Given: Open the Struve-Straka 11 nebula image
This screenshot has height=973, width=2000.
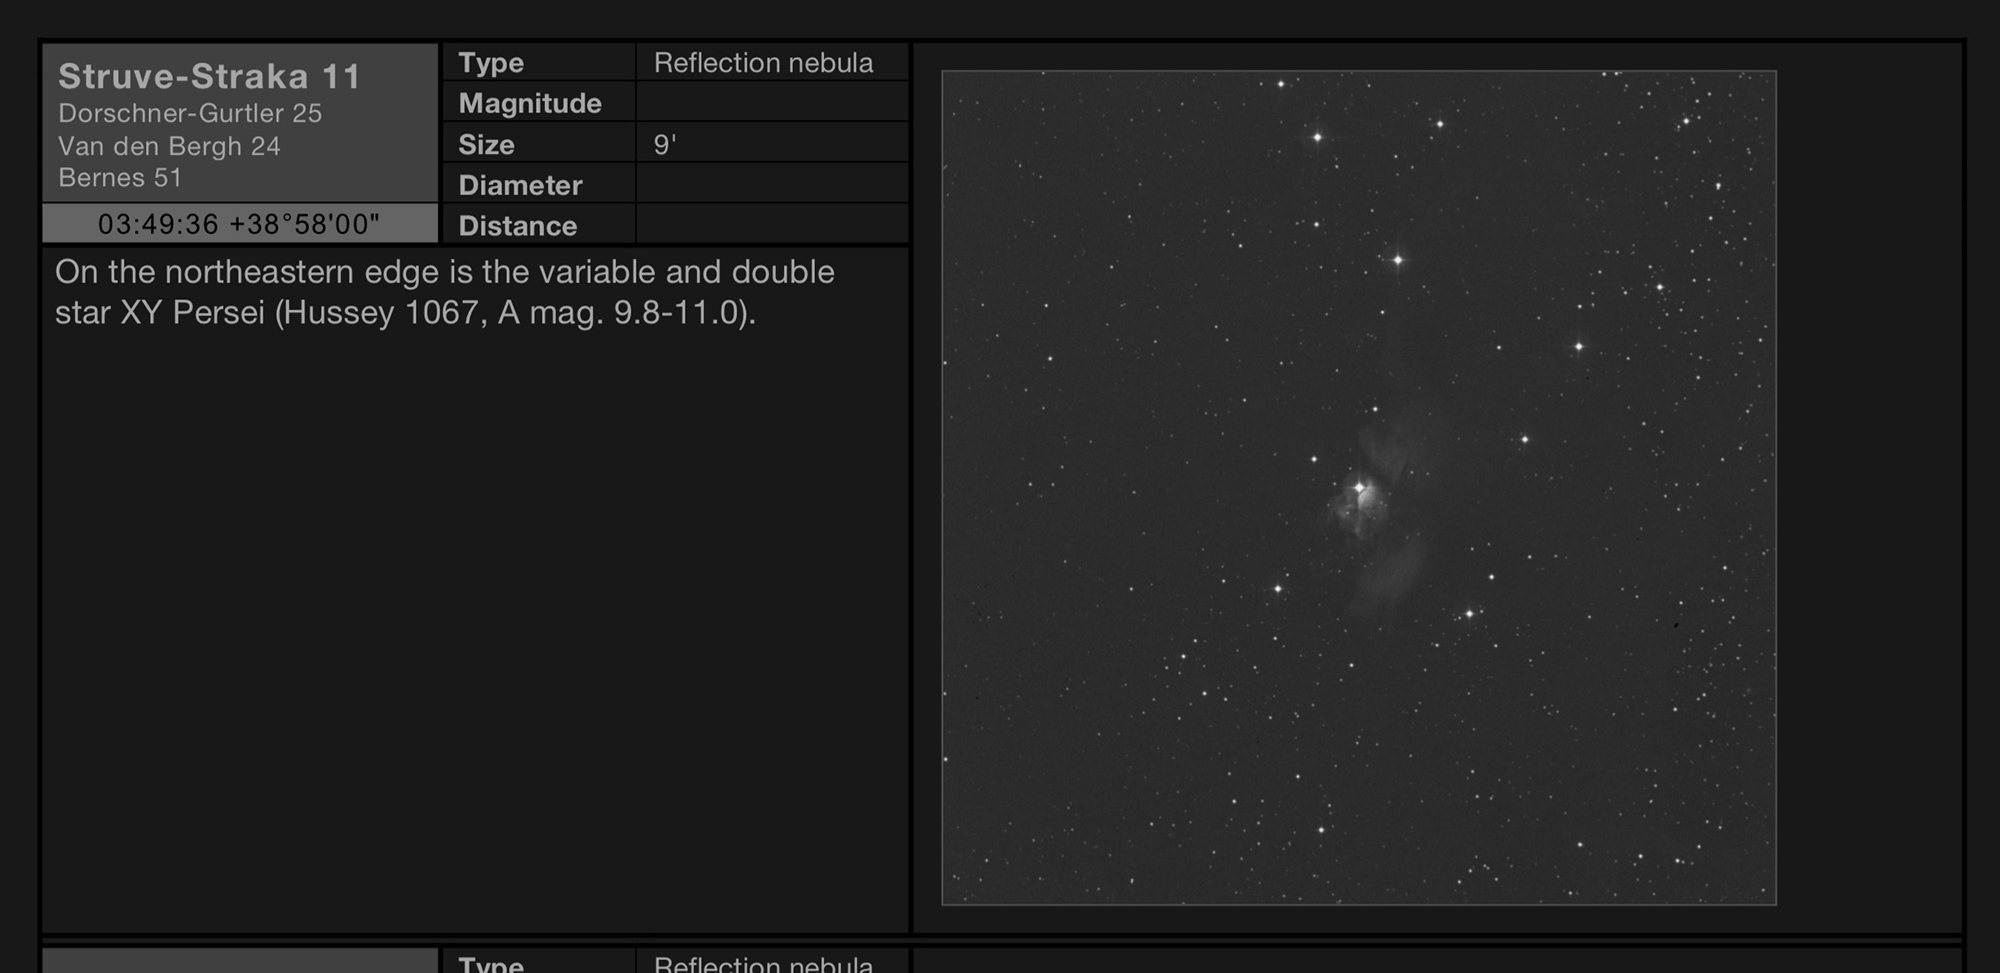Looking at the screenshot, I should [x=1359, y=487].
